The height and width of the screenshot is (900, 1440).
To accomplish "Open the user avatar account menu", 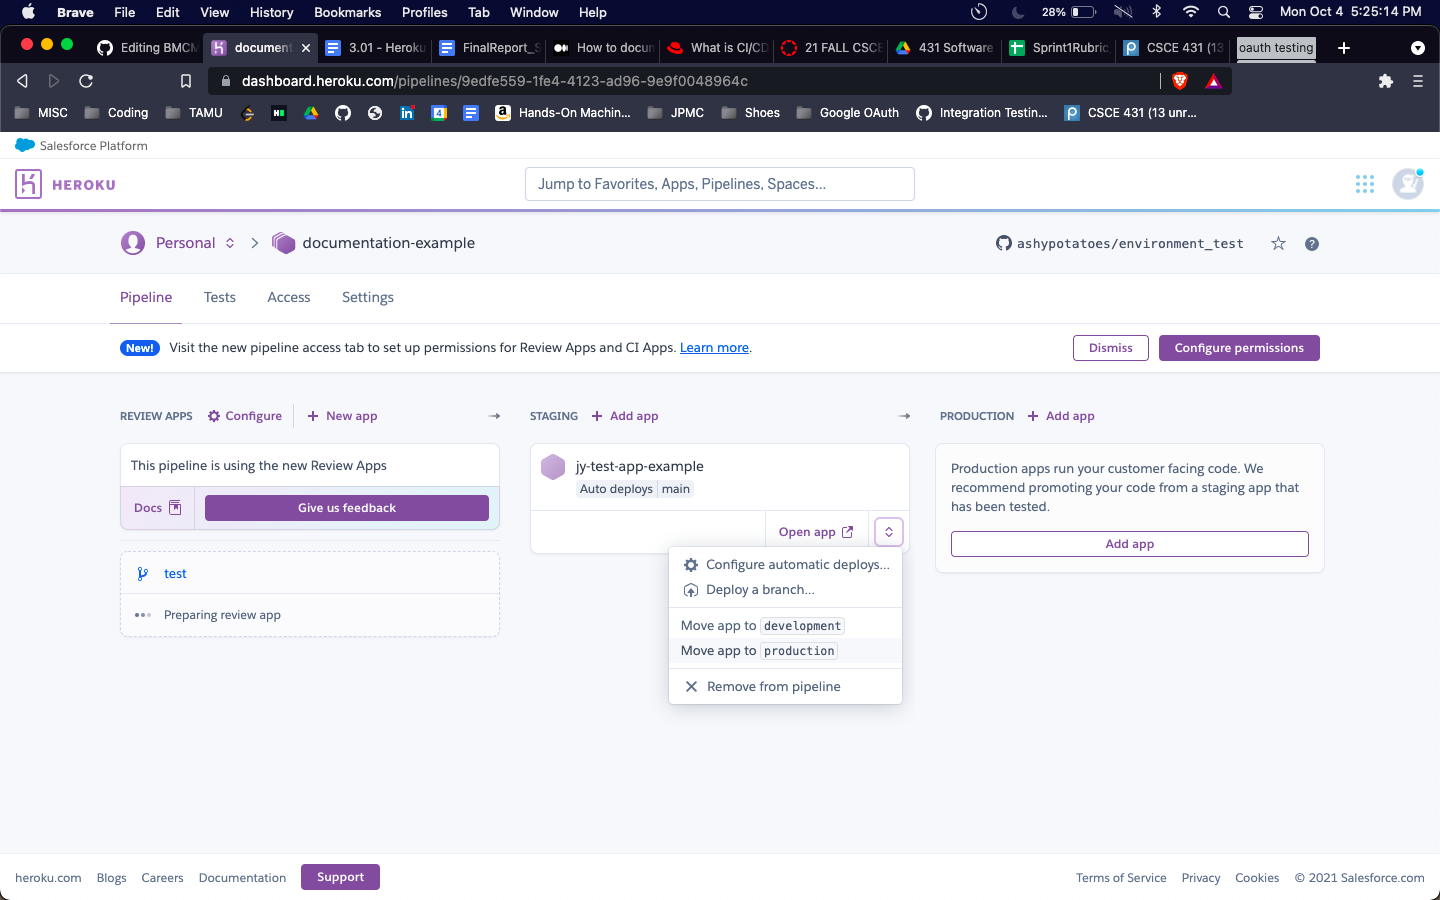I will (x=1408, y=184).
